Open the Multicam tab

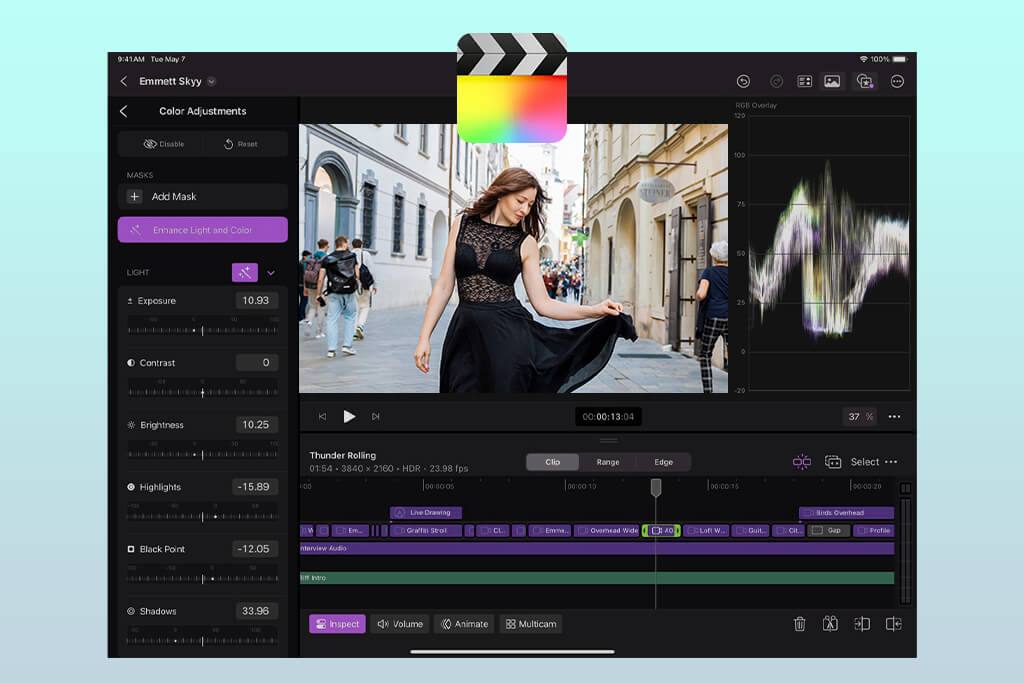coord(531,624)
